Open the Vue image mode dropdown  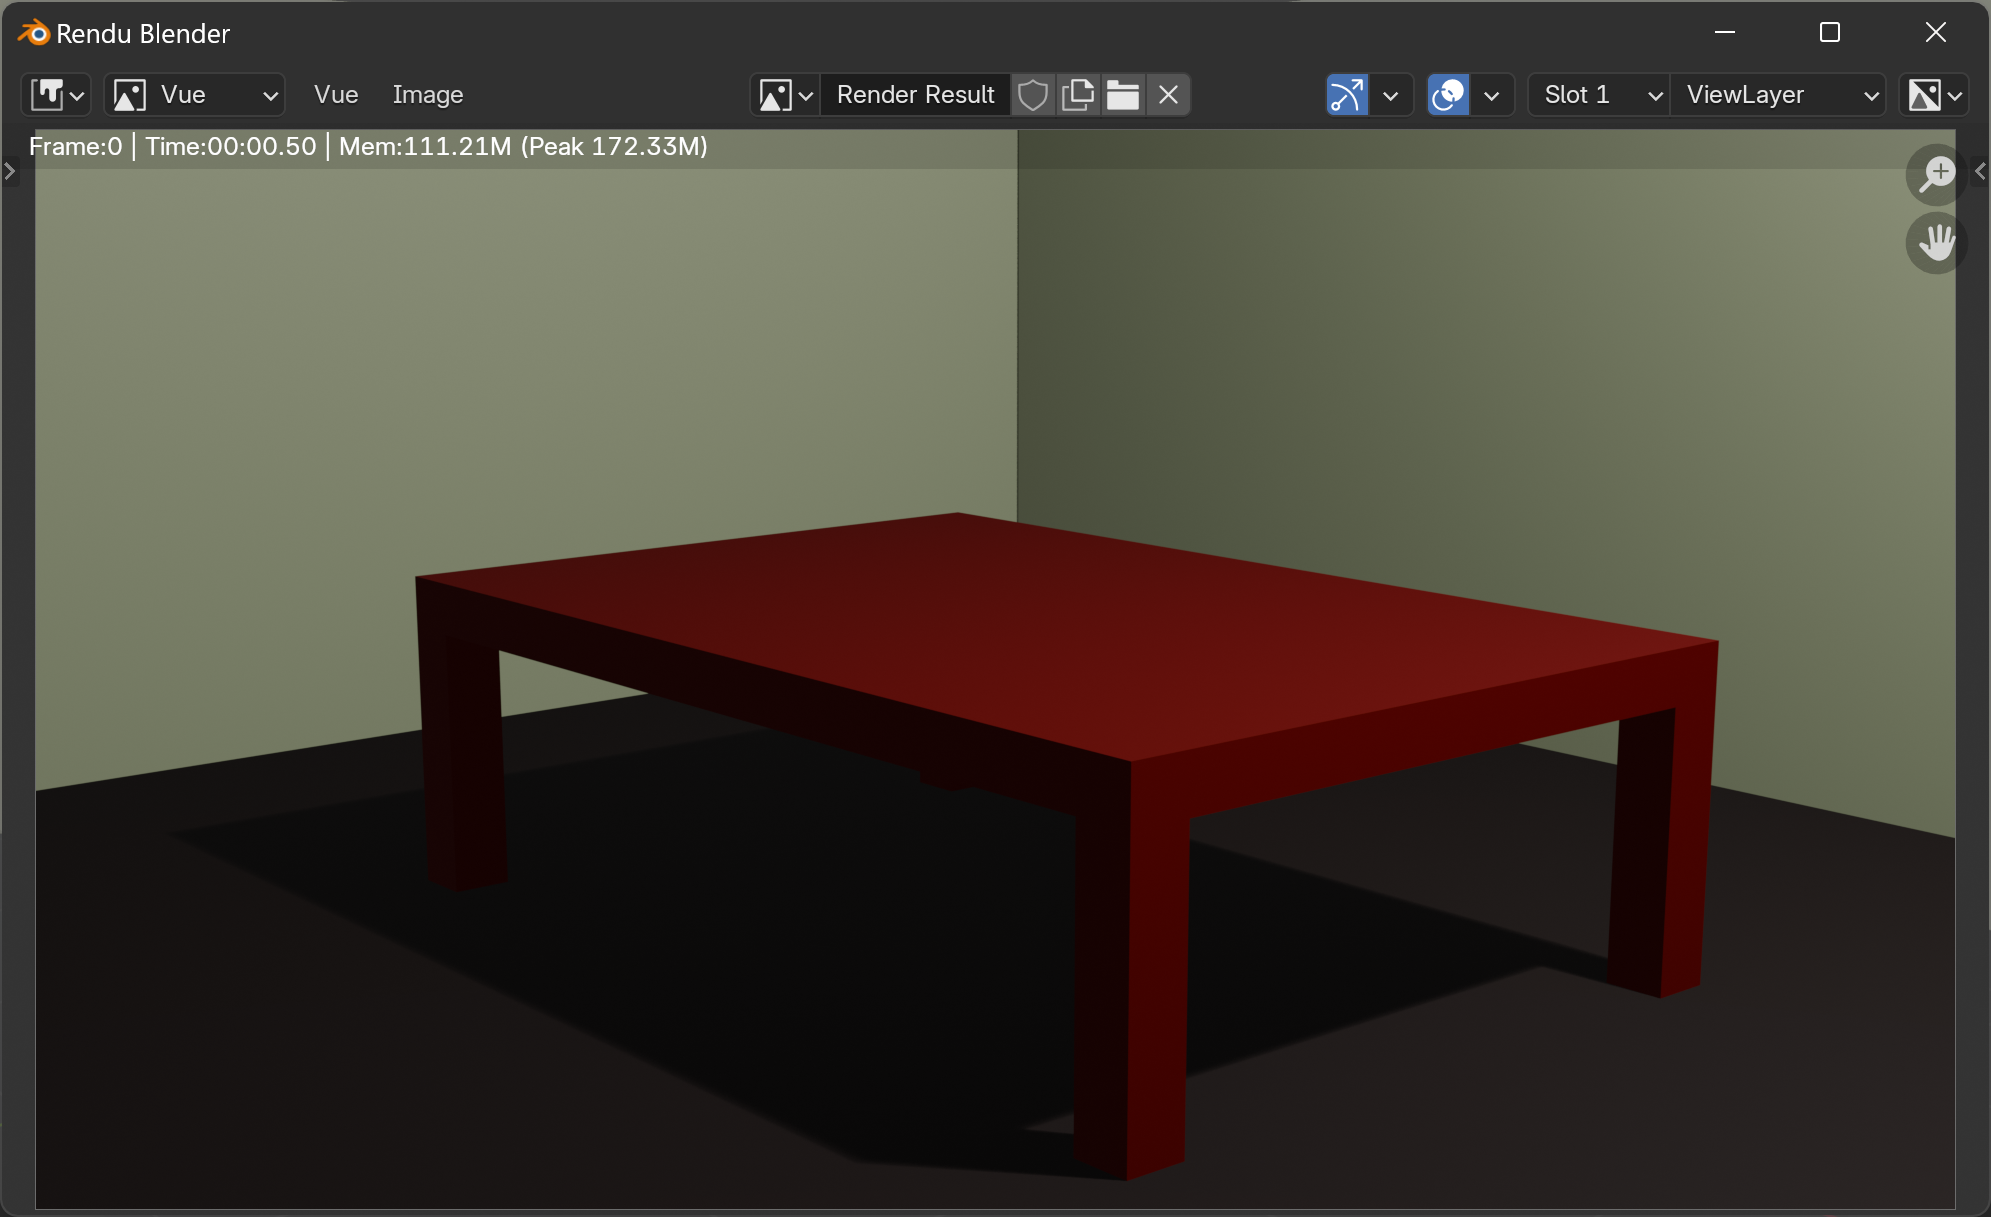(195, 95)
